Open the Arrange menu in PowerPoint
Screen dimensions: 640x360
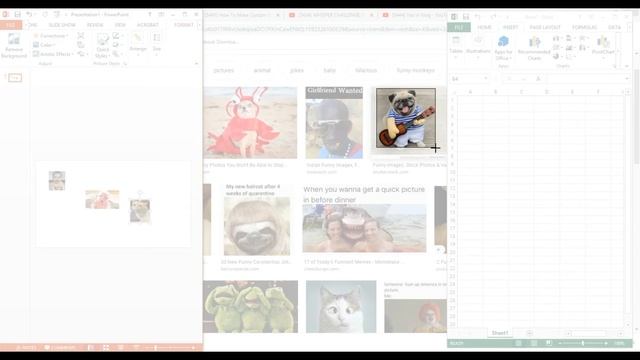(138, 43)
